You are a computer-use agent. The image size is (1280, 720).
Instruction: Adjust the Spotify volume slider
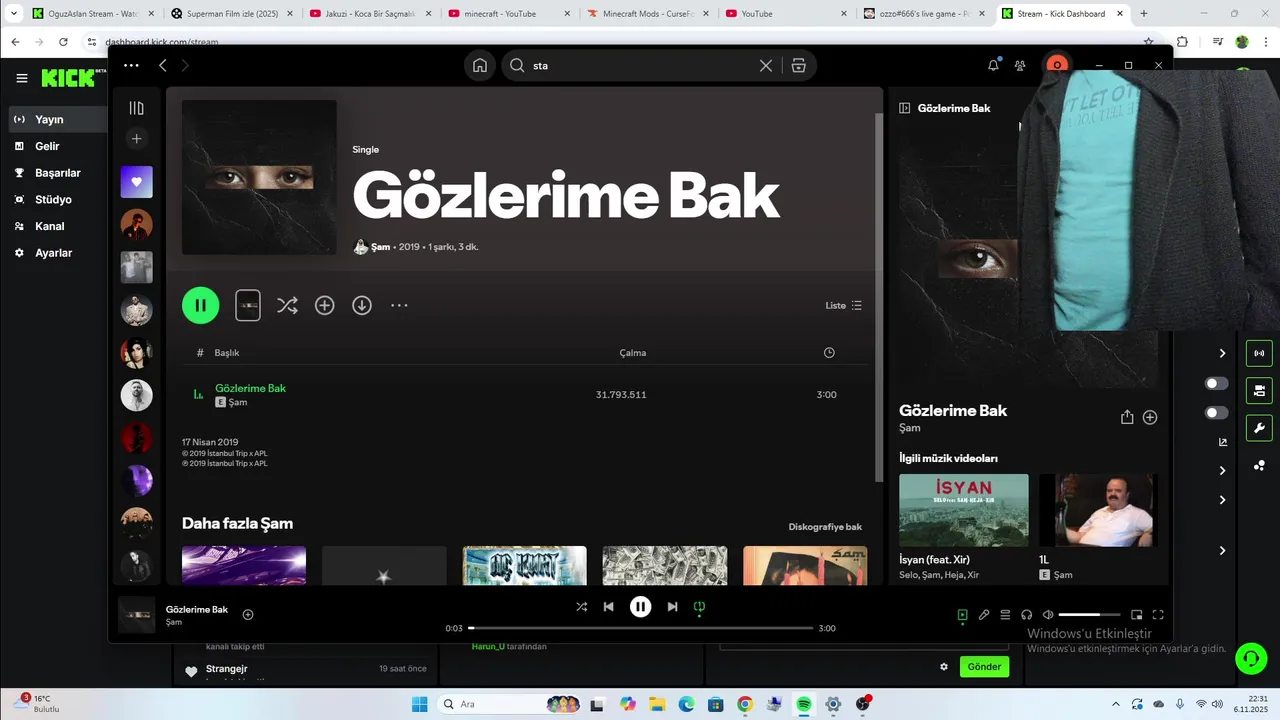pyautogui.click(x=1089, y=615)
